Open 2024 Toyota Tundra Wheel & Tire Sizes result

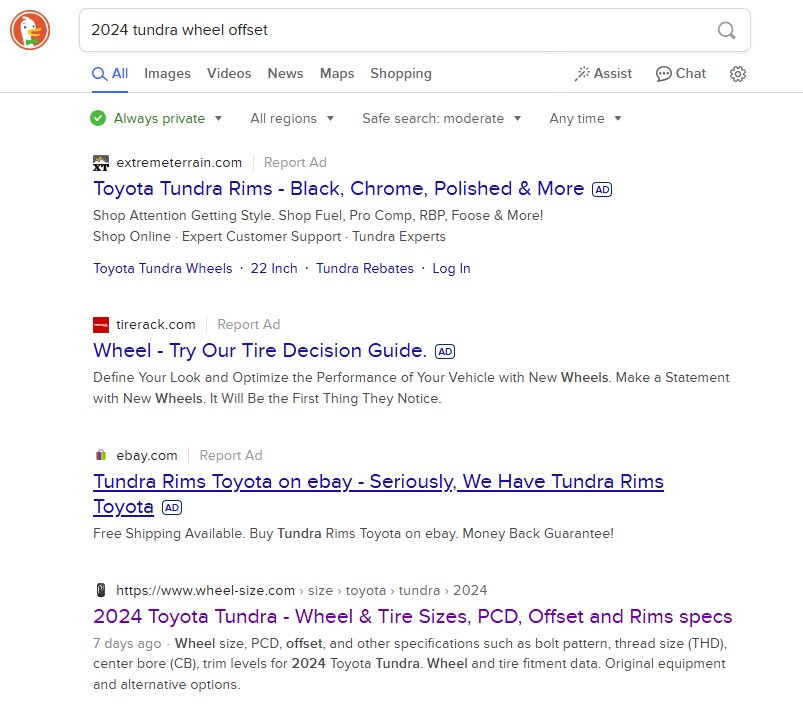[413, 617]
